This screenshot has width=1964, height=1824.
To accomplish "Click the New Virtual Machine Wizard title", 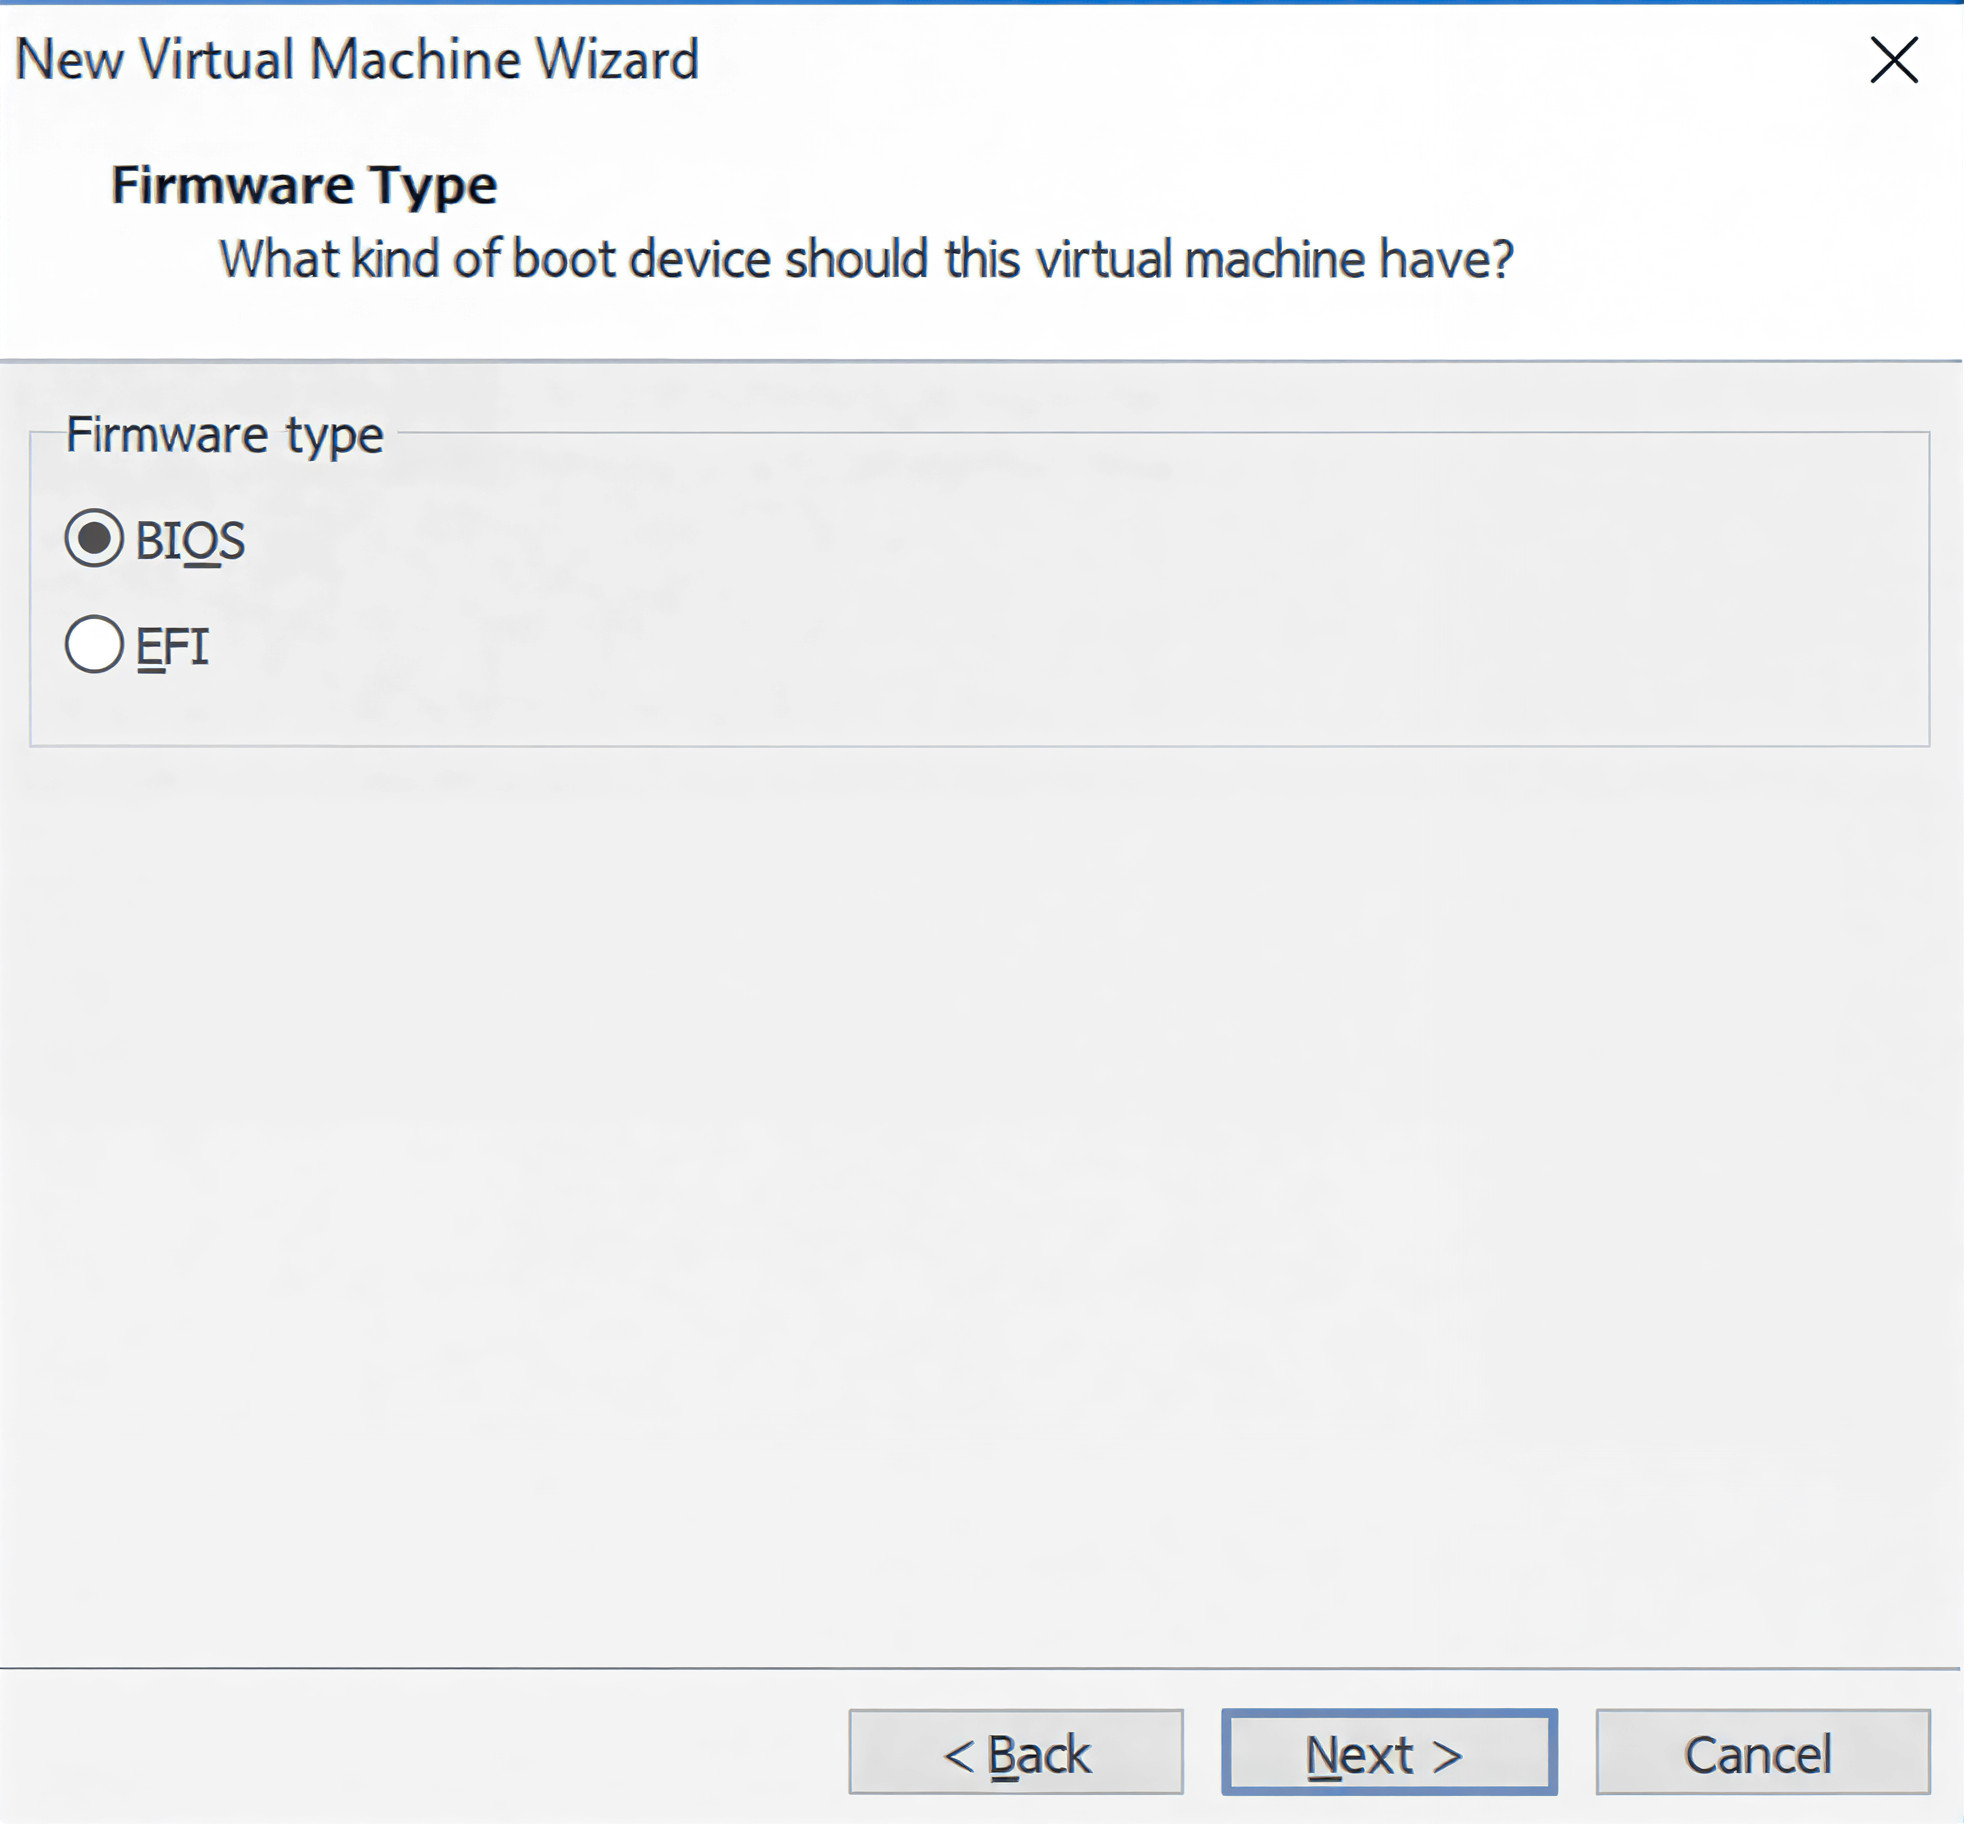I will coord(356,60).
